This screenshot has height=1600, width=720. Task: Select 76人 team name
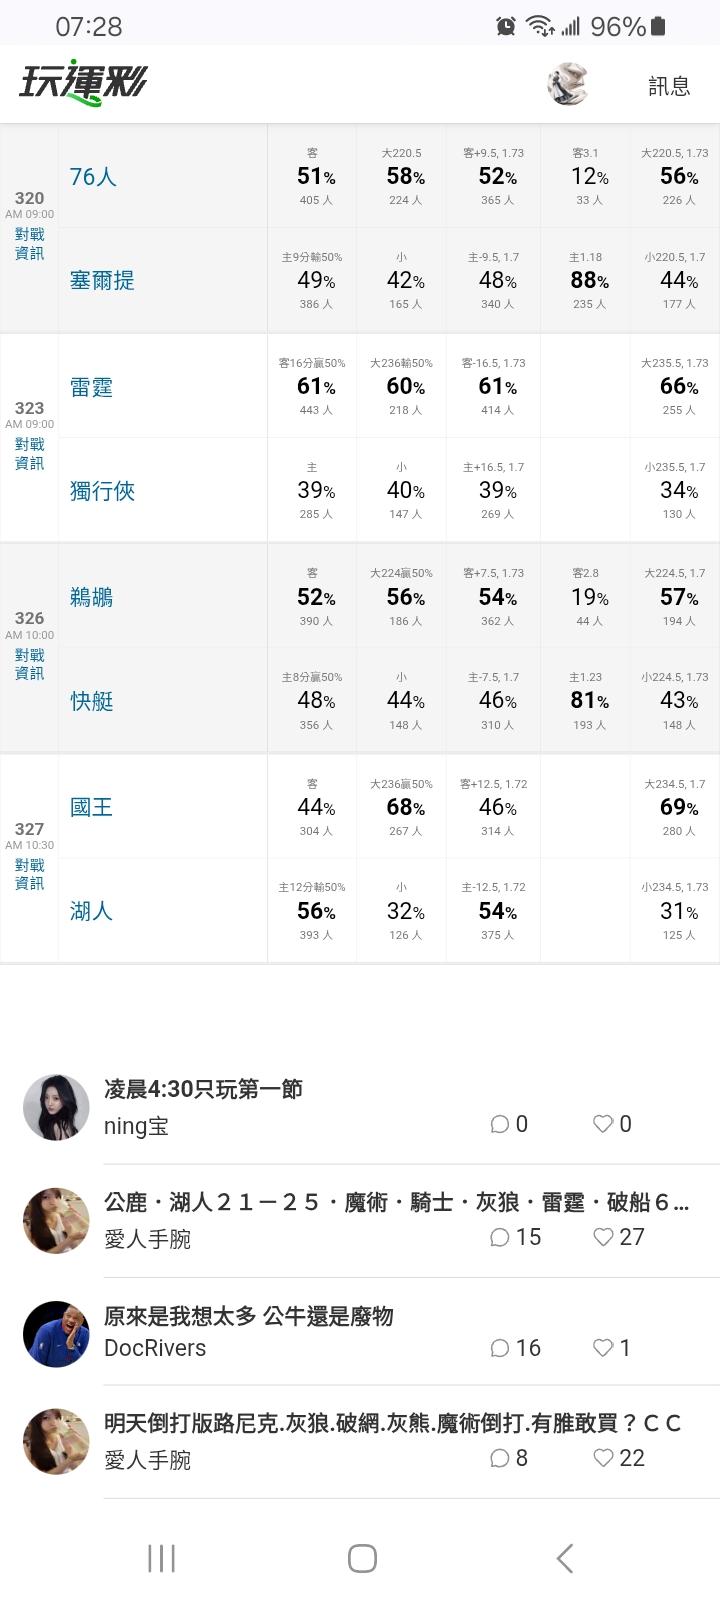point(93,177)
